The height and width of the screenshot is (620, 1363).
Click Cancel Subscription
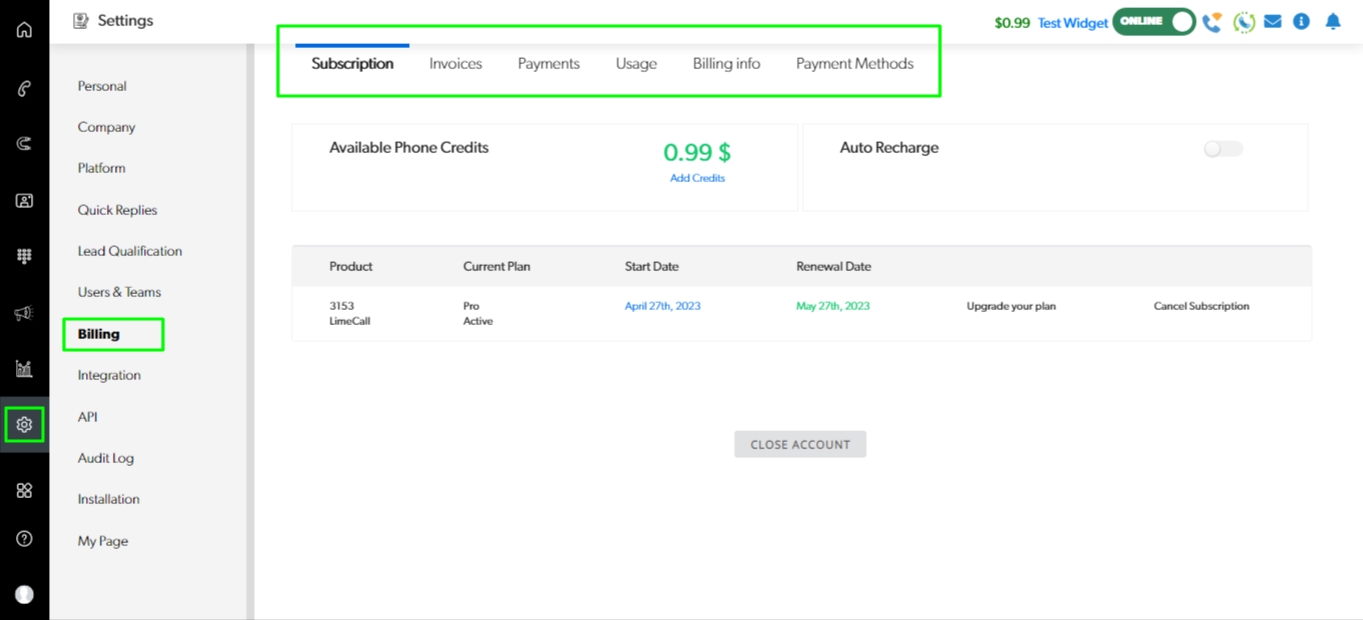tap(1201, 306)
